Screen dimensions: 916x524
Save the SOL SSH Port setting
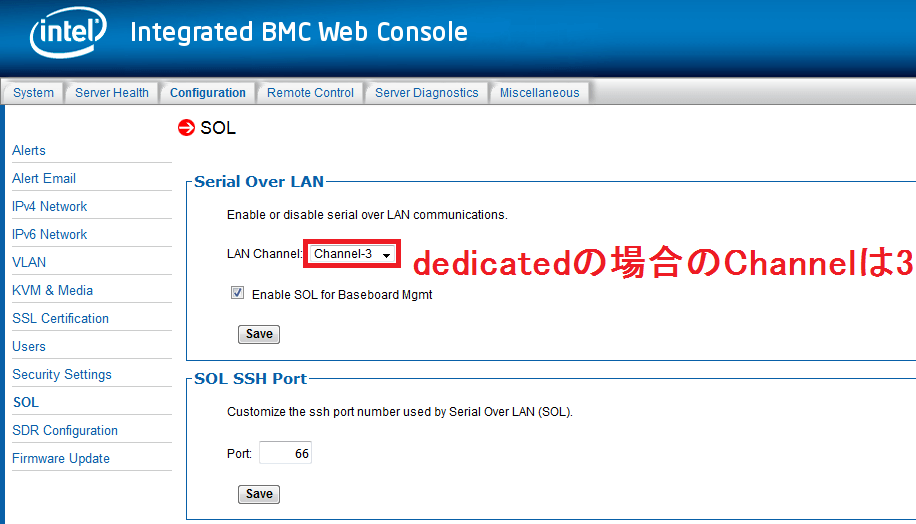tap(259, 494)
